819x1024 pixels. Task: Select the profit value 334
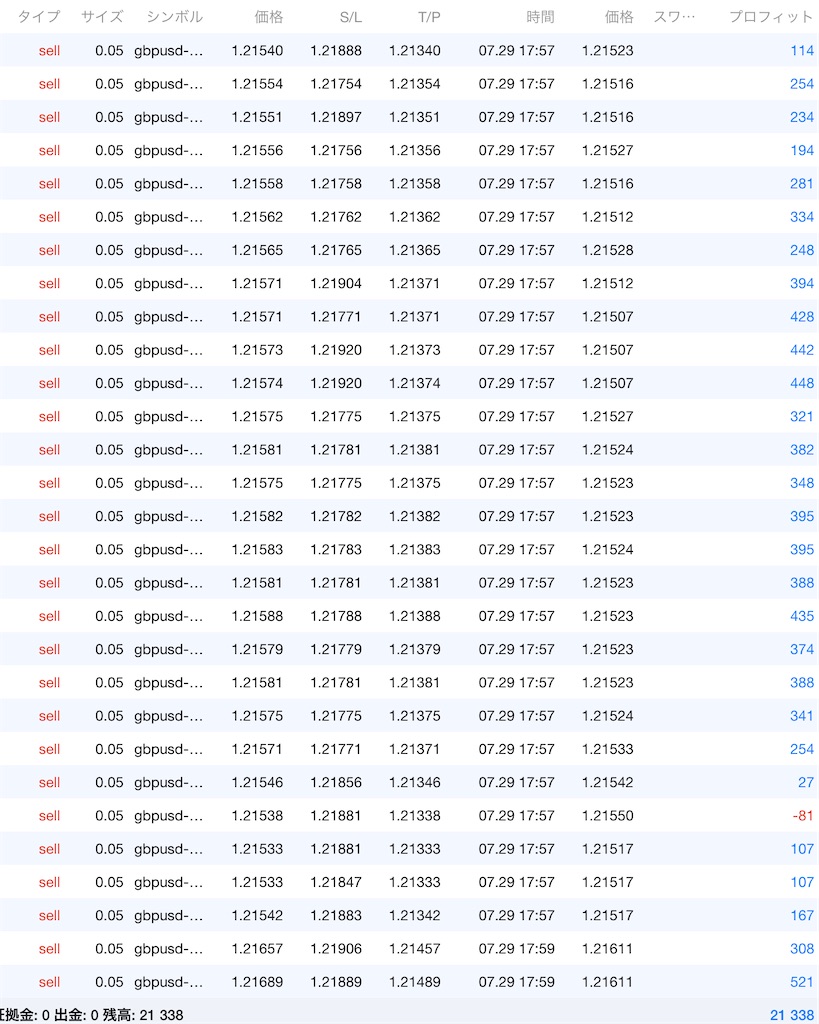[x=802, y=217]
